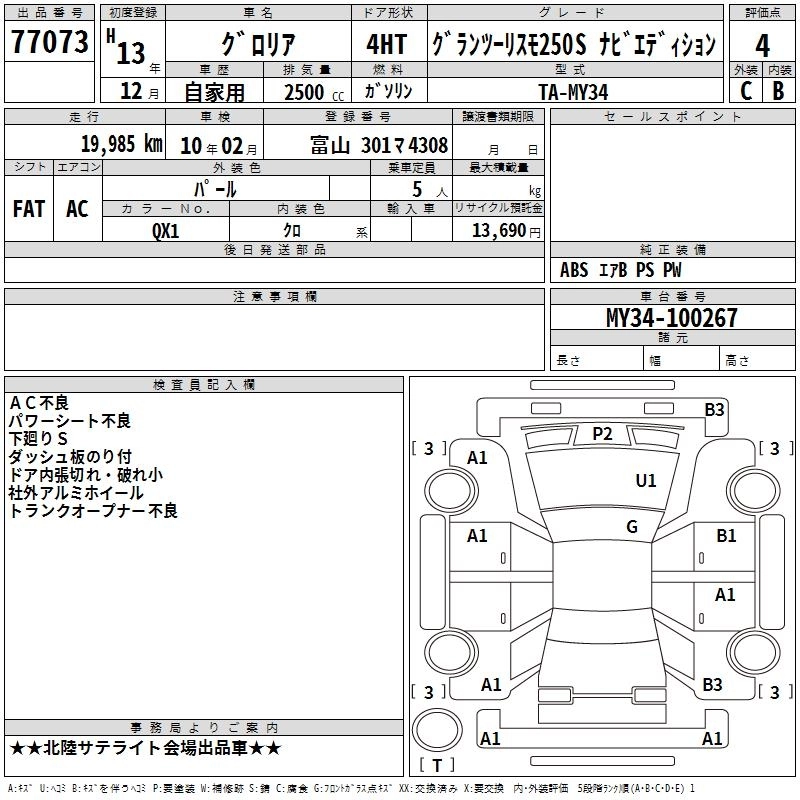Click the note トランクオープナー不良
This screenshot has width=800, height=800.
pyautogui.click(x=93, y=511)
